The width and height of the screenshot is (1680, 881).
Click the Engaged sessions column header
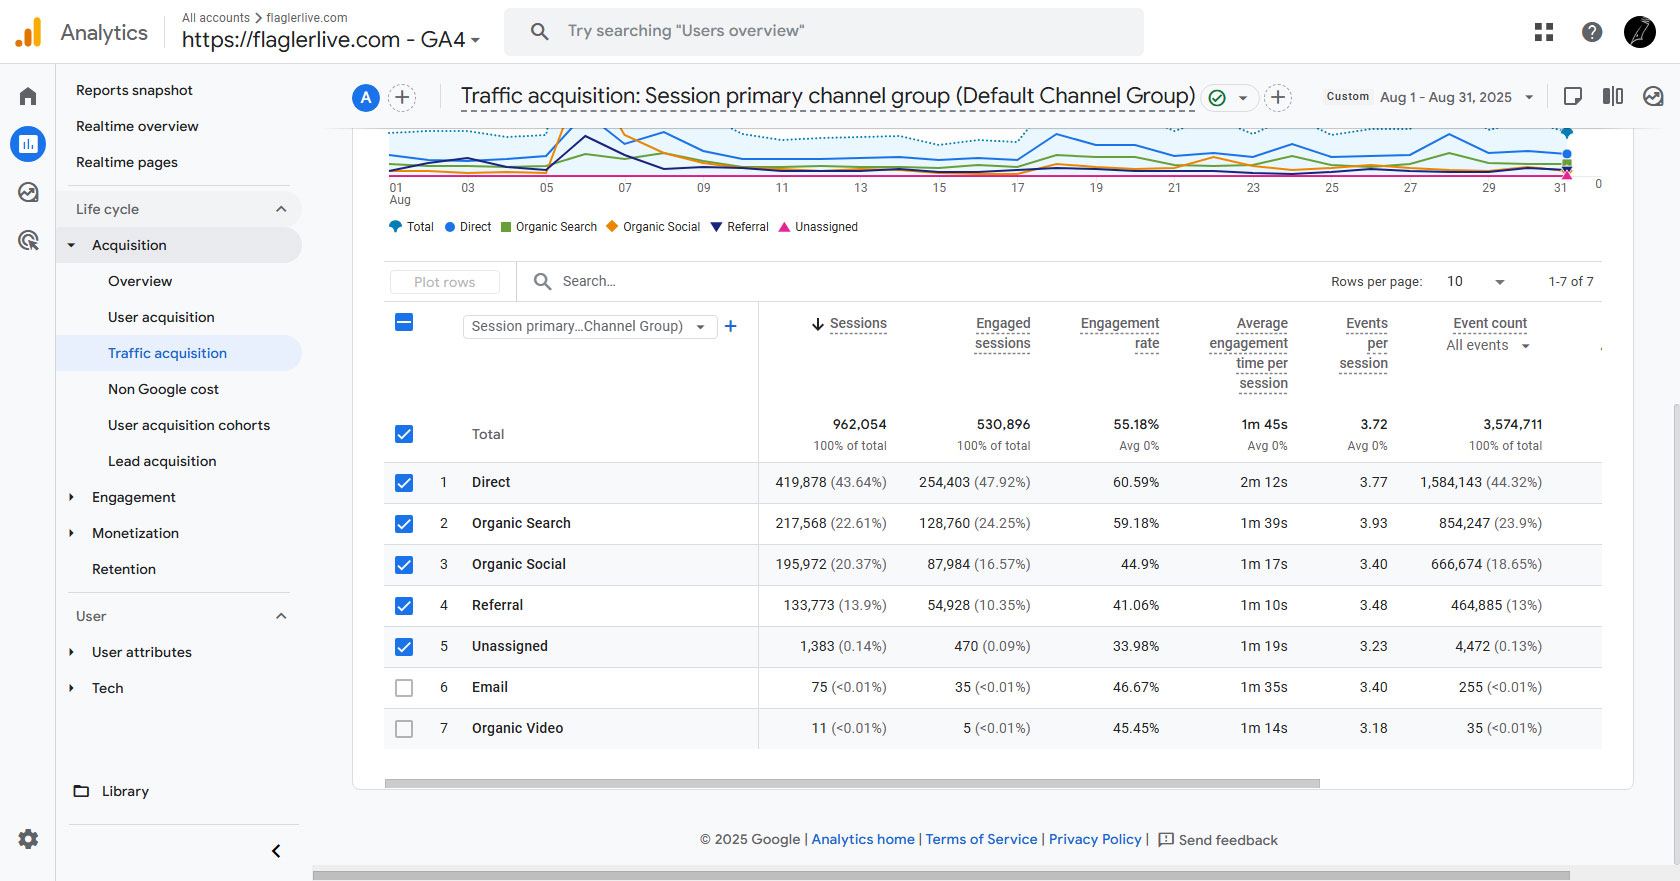click(1003, 333)
